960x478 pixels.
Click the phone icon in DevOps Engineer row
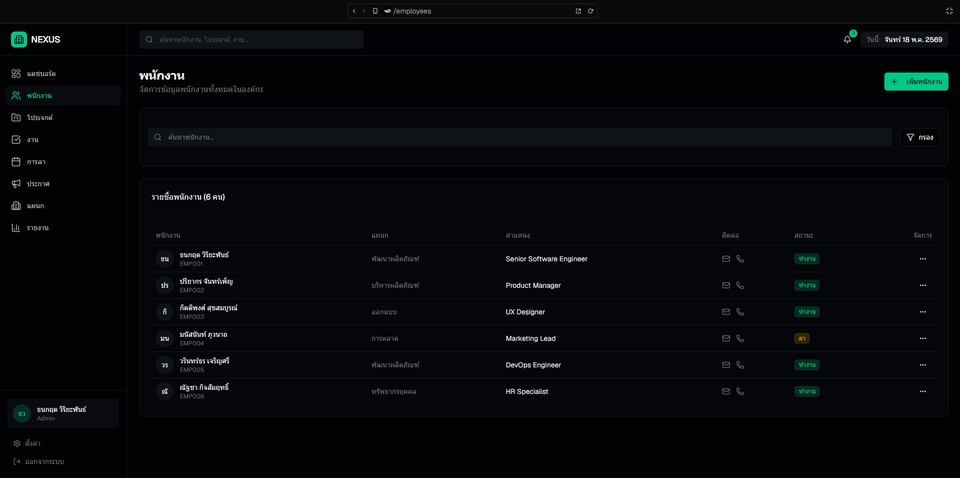tap(740, 365)
